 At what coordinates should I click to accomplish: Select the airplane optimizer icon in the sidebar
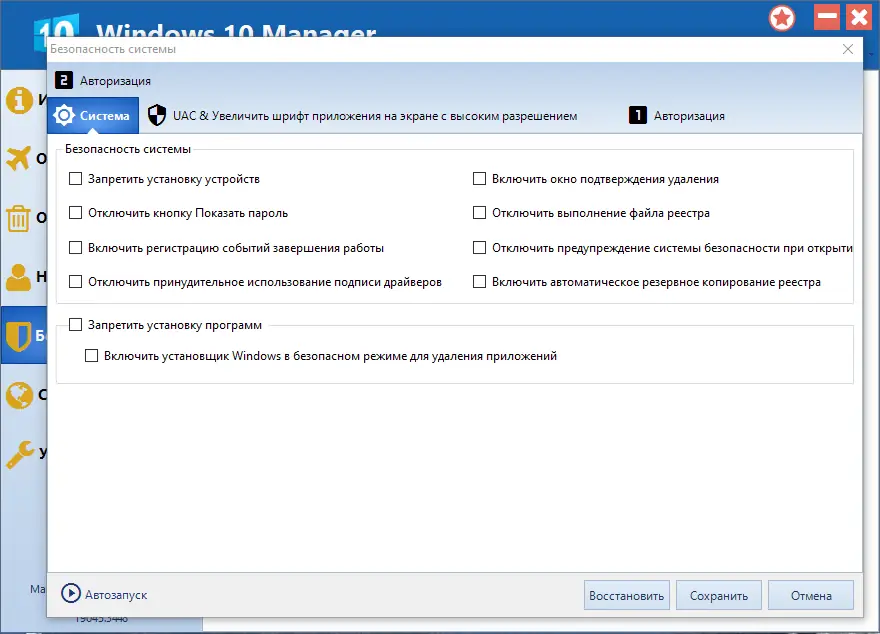[19, 158]
